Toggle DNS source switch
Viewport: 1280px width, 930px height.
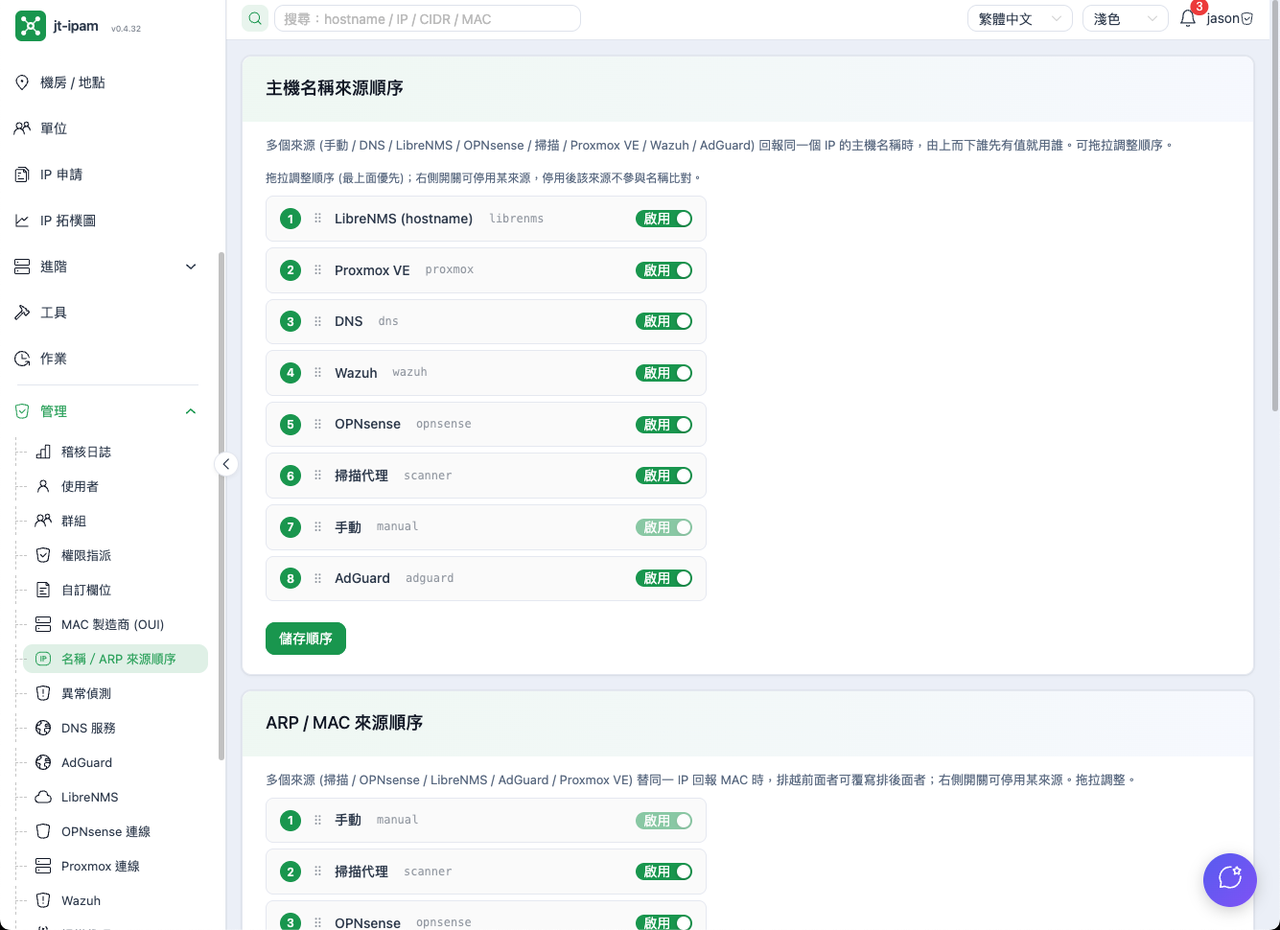(664, 321)
